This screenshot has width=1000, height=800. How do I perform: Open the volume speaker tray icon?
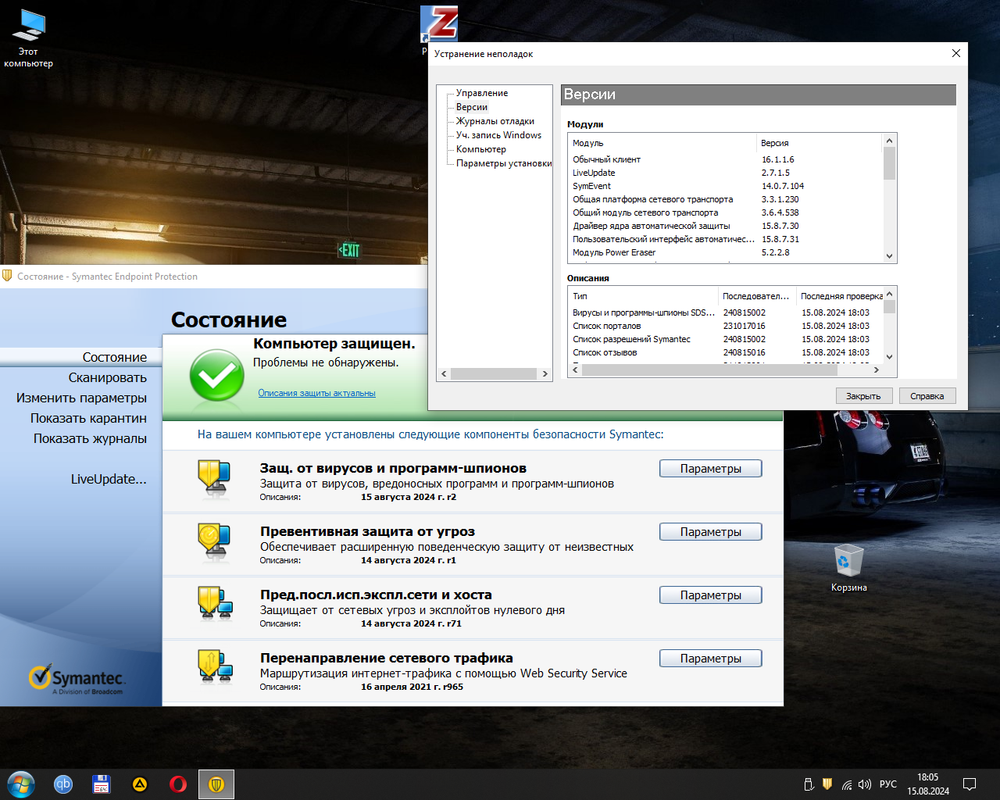click(865, 785)
